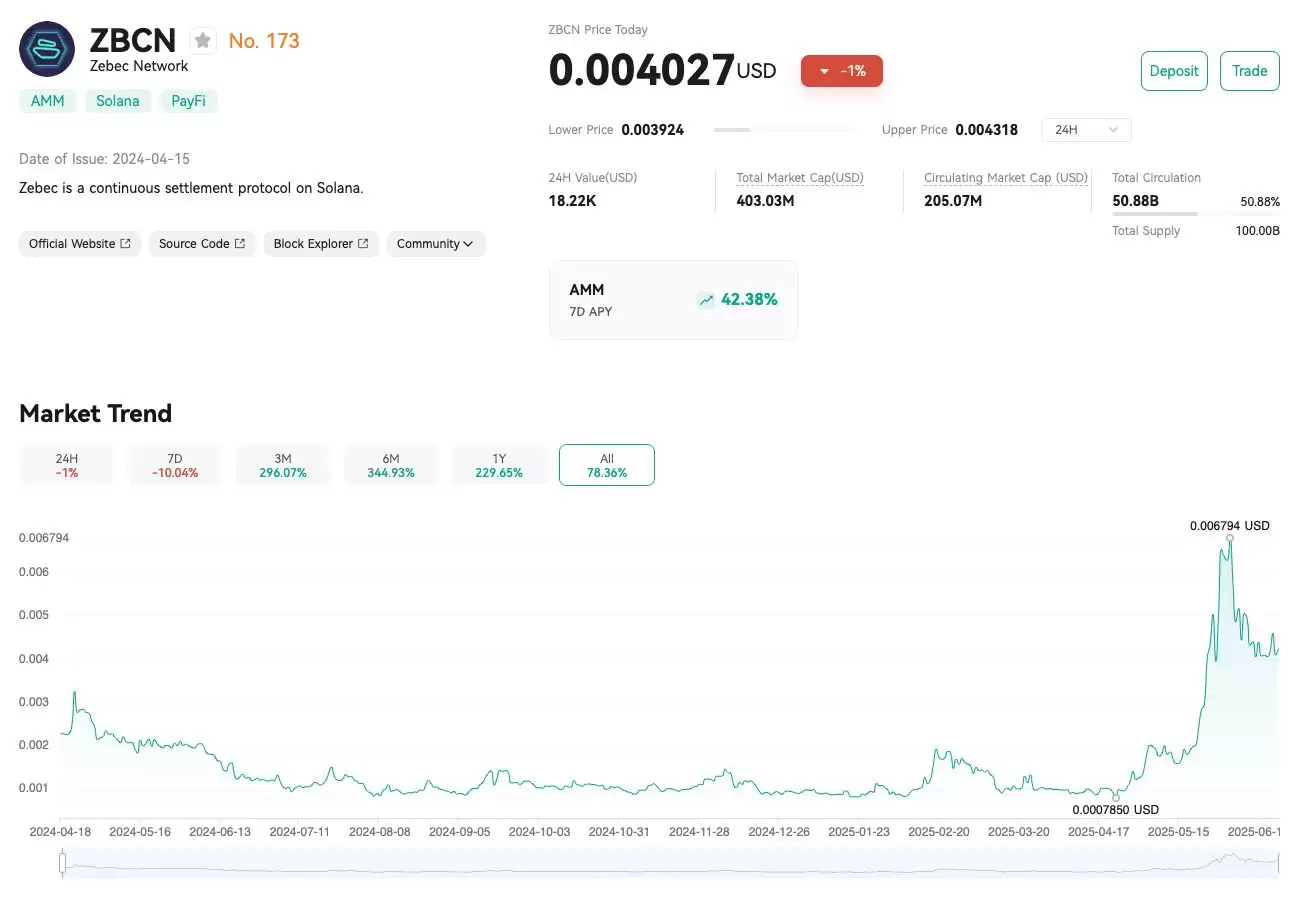Image resolution: width=1303 pixels, height=918 pixels.
Task: Click the external link icon on Source Code
Action: [x=240, y=244]
